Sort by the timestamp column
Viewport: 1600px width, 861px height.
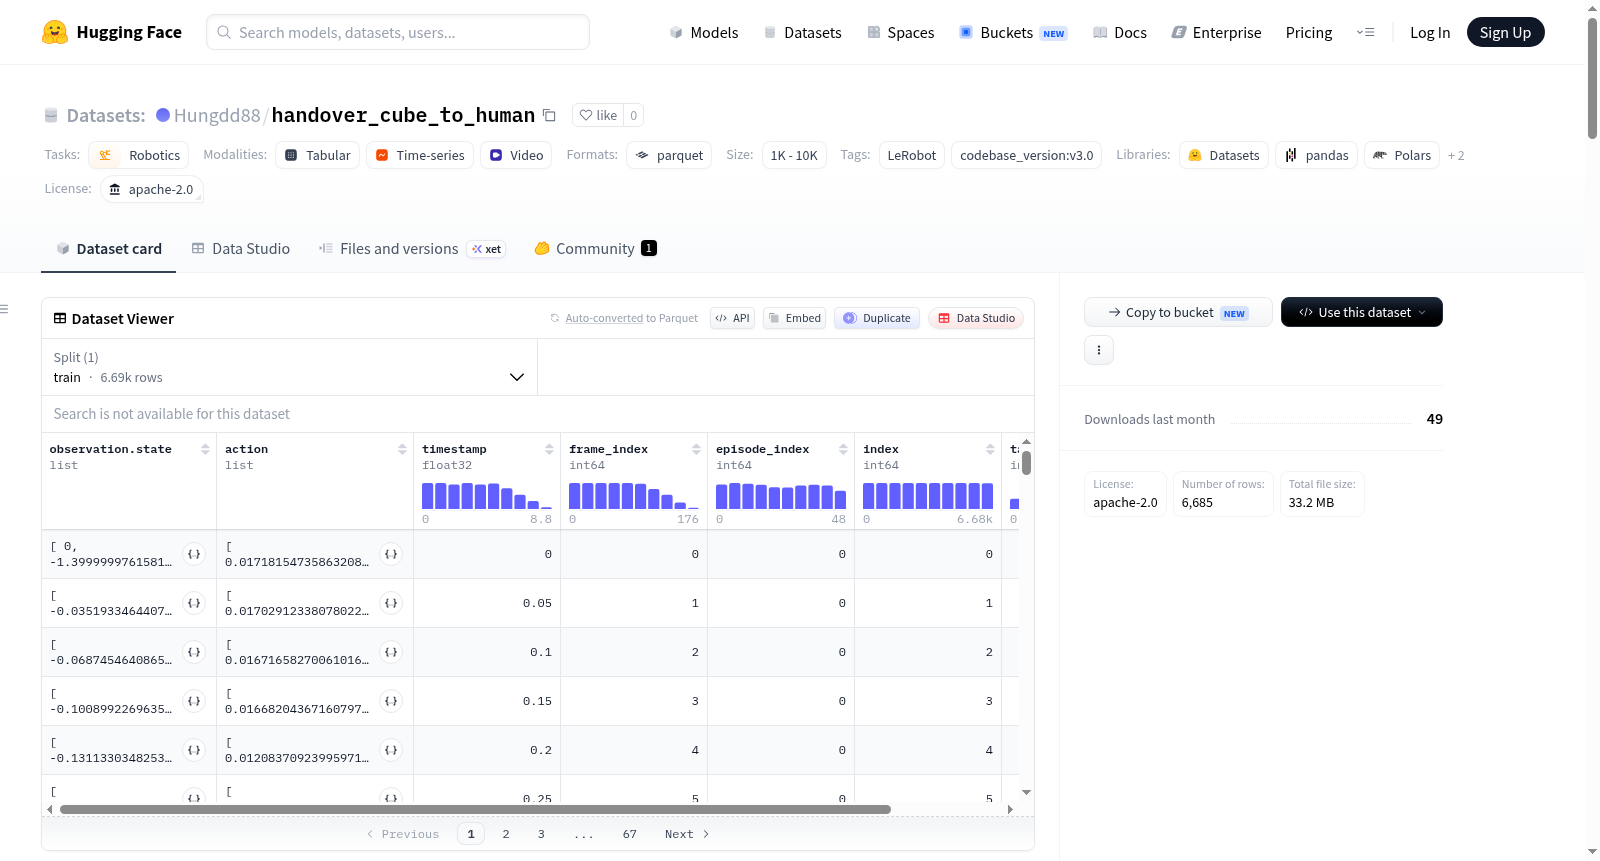549,449
